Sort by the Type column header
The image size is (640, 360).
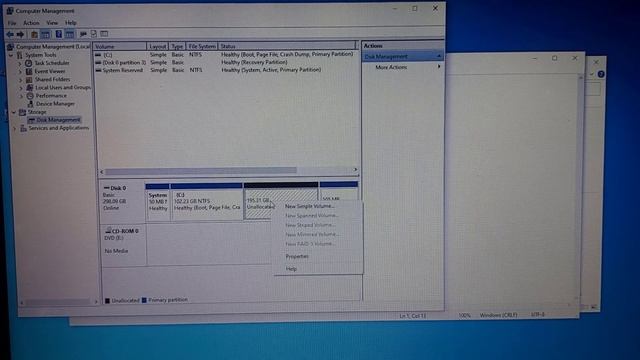[x=177, y=46]
